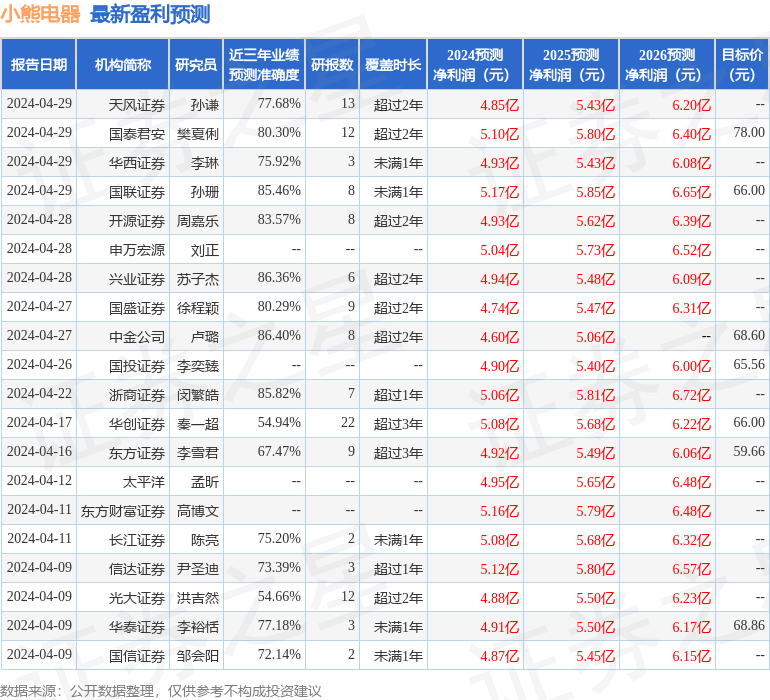Click analyst name 孙珊

pyautogui.click(x=204, y=191)
